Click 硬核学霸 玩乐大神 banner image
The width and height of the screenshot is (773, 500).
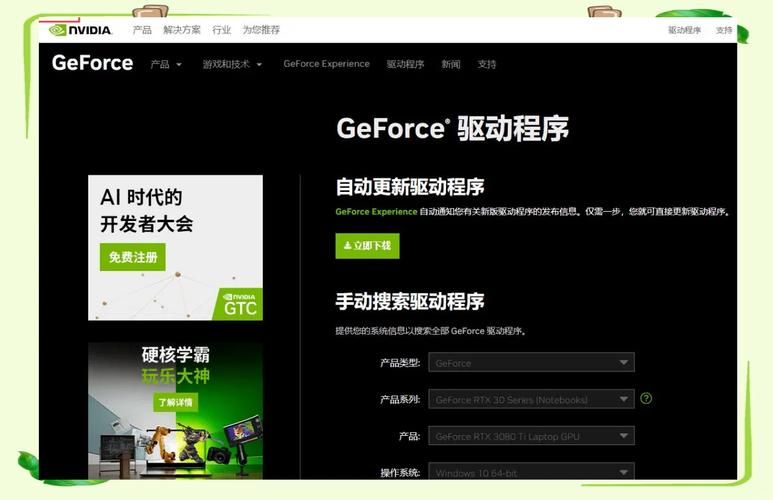[x=175, y=410]
